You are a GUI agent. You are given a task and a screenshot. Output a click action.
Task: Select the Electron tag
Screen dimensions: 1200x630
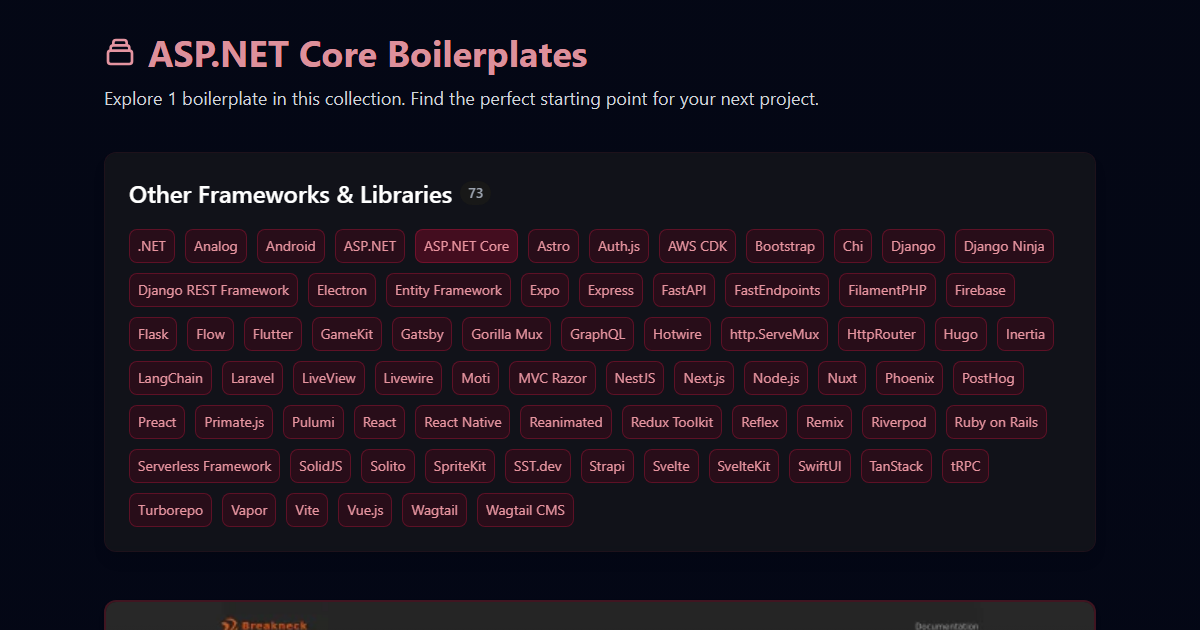341,289
